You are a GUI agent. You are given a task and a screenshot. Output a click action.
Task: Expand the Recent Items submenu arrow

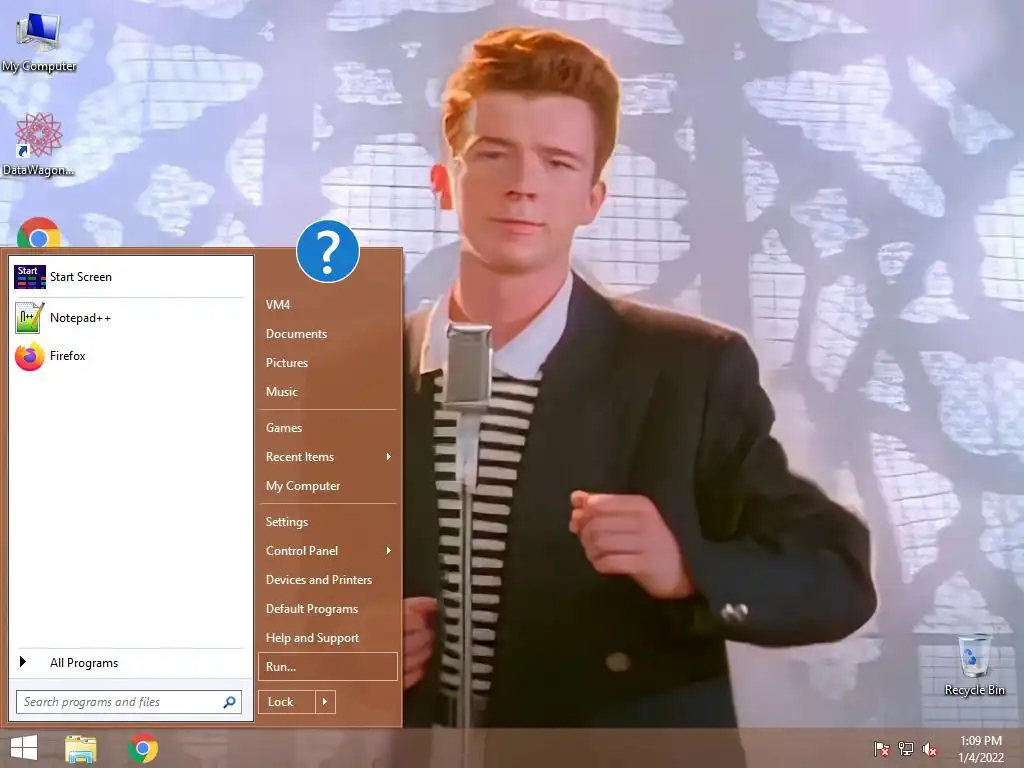click(x=389, y=456)
